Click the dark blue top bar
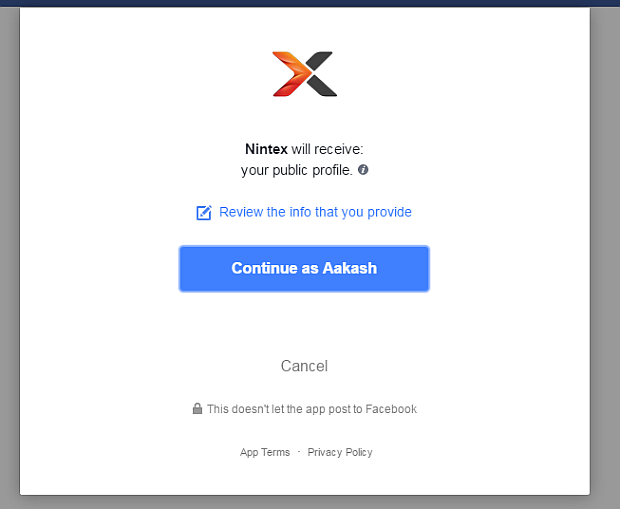The image size is (620, 509). (x=310, y=3)
